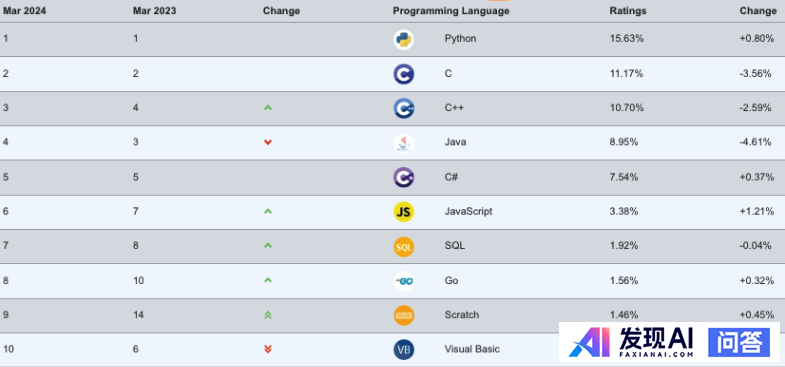
Task: Click the red down arrow in Java row
Action: point(268,142)
